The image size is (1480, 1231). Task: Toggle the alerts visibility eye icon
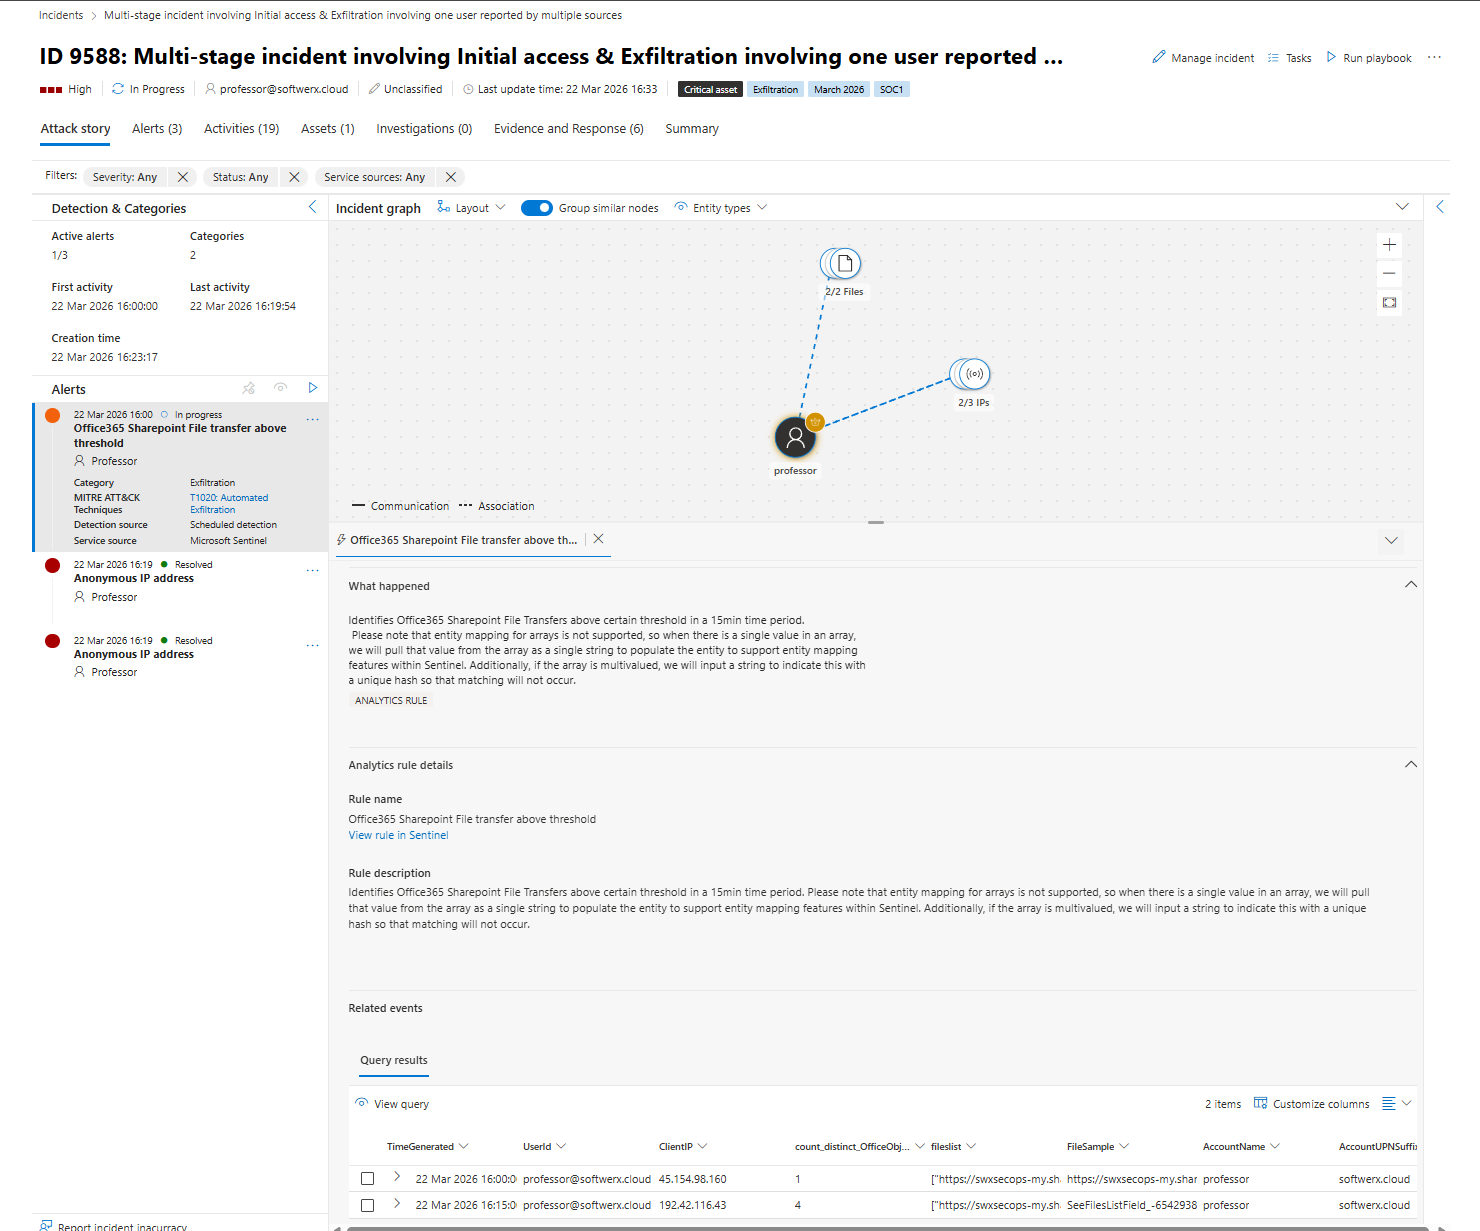point(281,388)
